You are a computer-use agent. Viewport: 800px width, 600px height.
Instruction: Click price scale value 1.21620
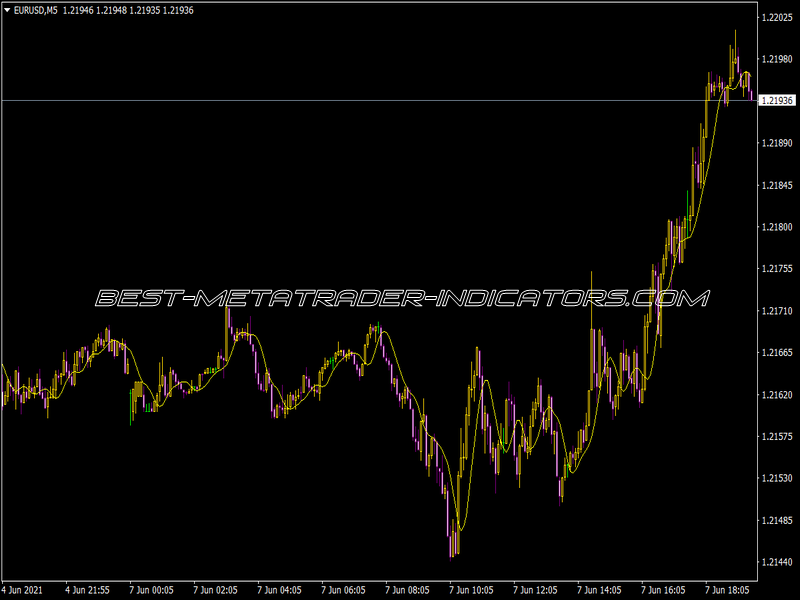click(x=777, y=395)
